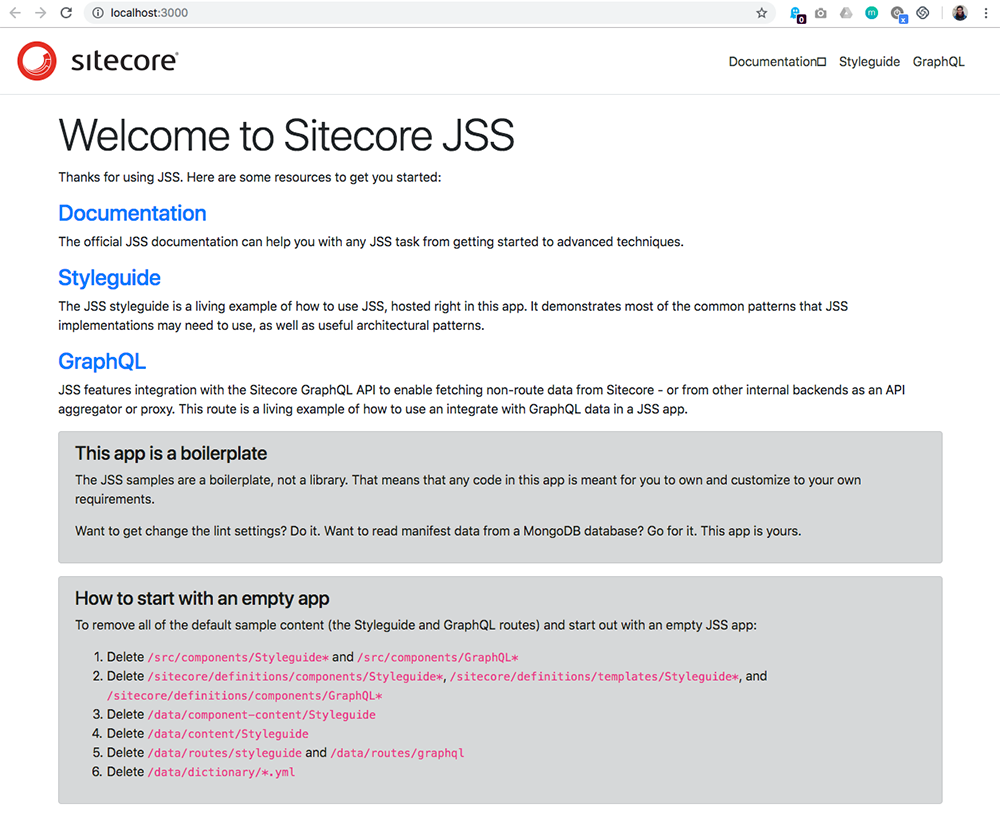Follow the blue GraphQL heading link
Viewport: 1000px width, 831px height.
[102, 362]
